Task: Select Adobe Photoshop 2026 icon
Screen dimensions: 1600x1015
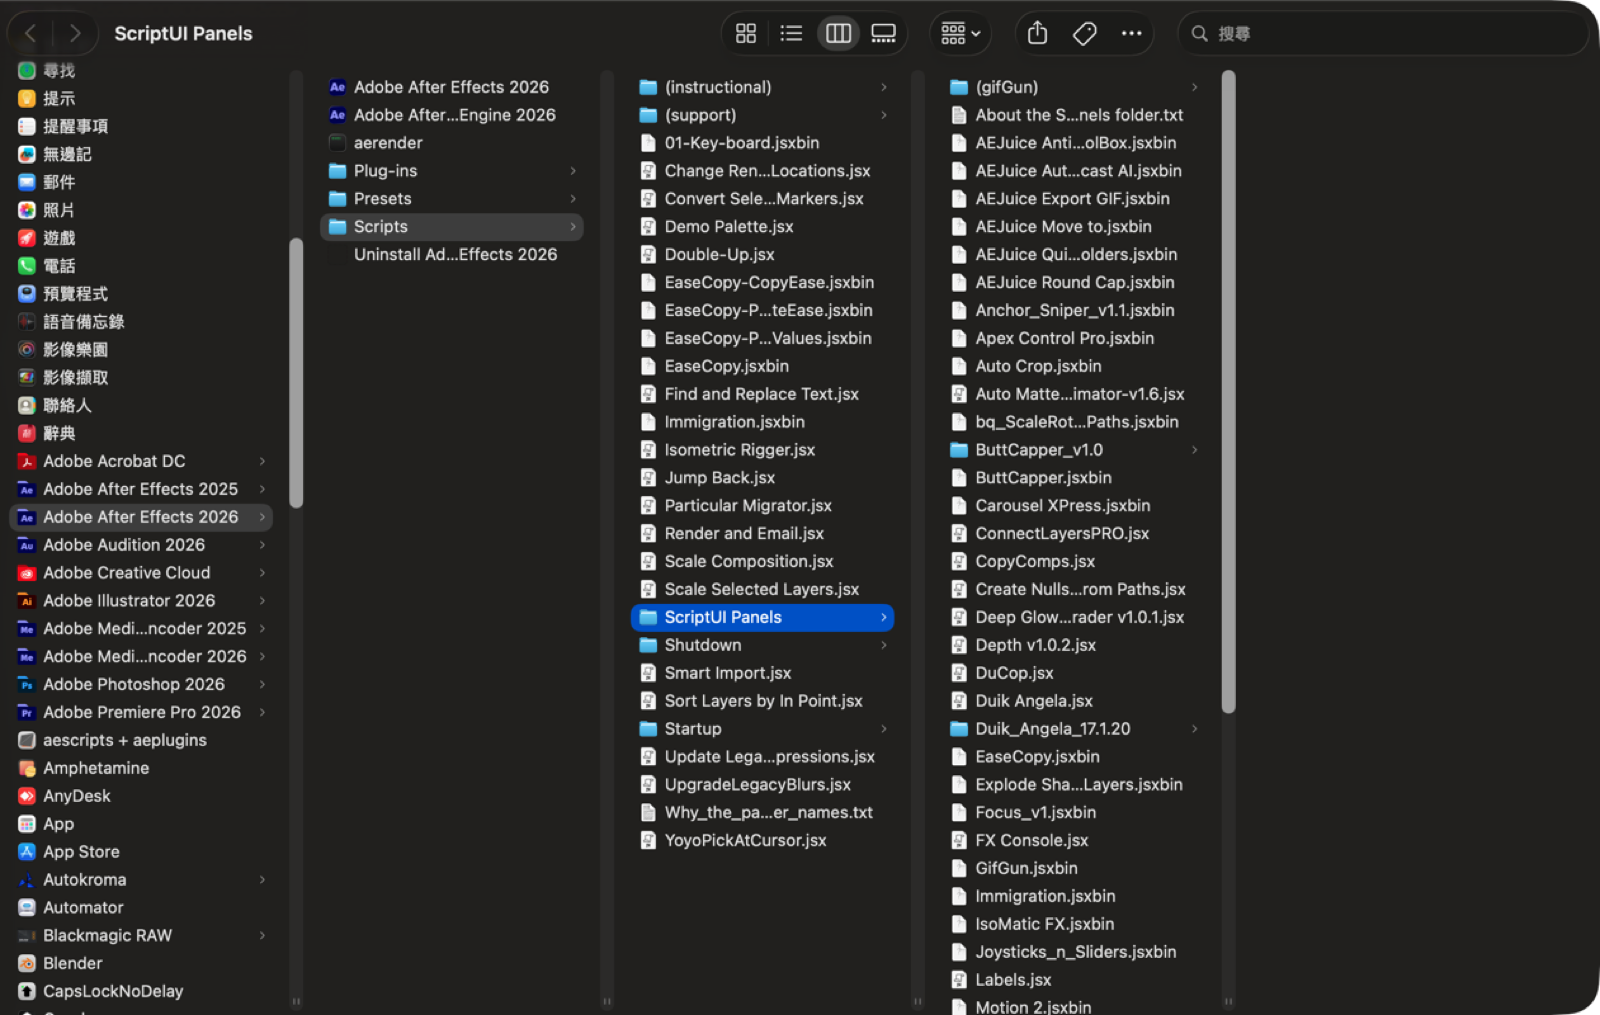Action: [x=27, y=685]
